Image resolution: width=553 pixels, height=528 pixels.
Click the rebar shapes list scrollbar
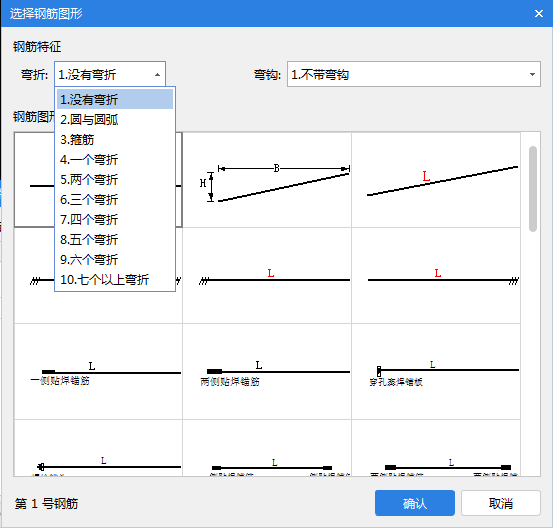pos(533,189)
